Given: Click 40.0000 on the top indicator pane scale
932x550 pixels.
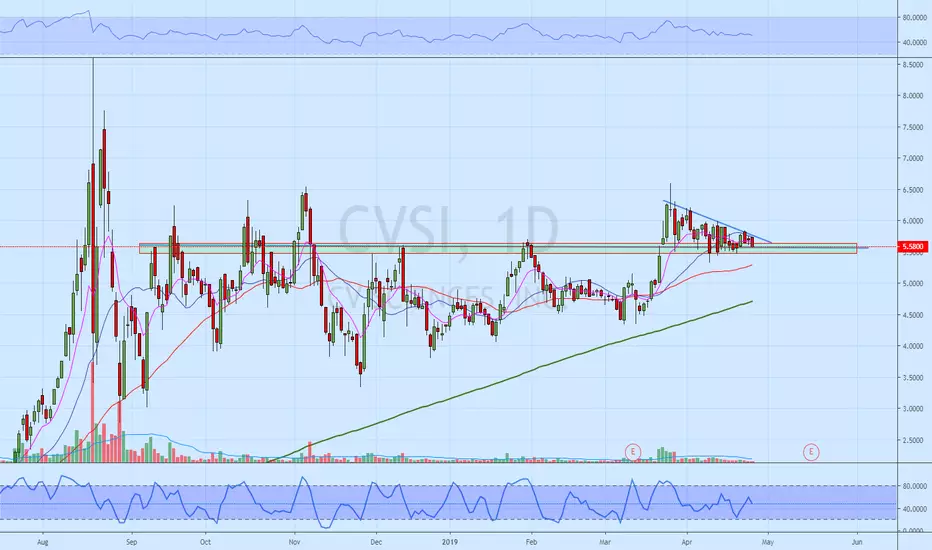Looking at the screenshot, I should [x=914, y=43].
